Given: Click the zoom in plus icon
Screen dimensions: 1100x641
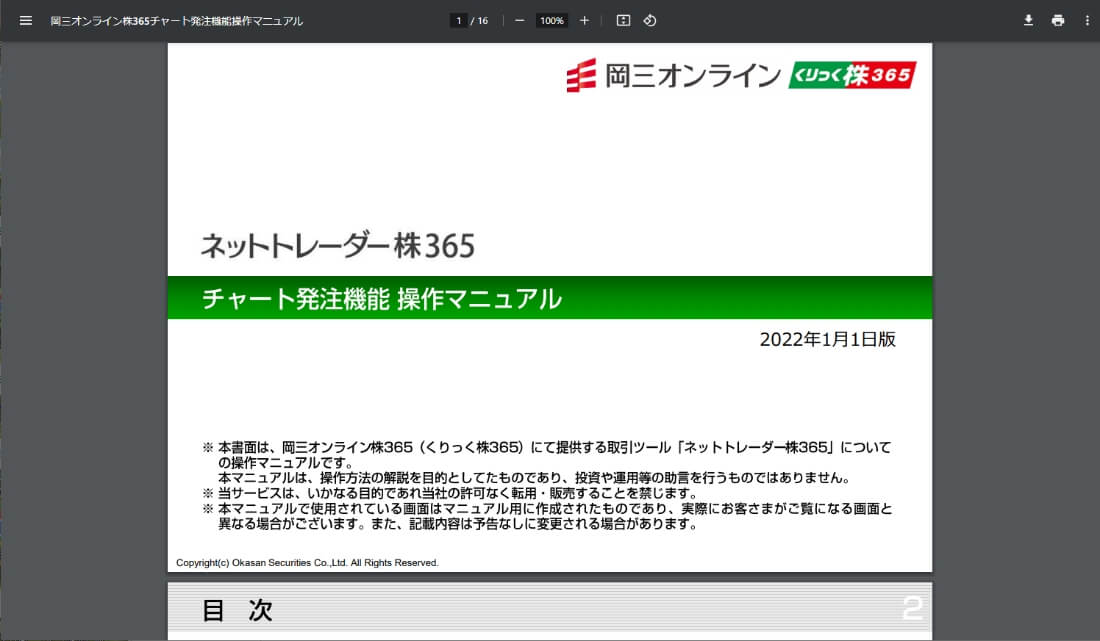Looking at the screenshot, I should click(x=584, y=21).
